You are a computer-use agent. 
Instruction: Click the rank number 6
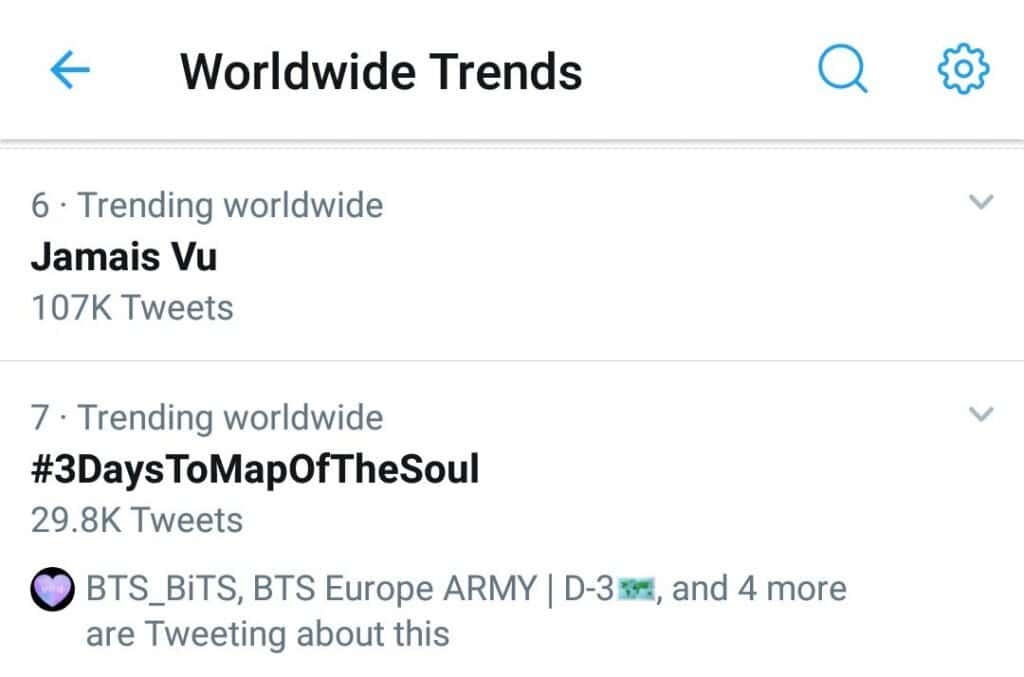(40, 205)
